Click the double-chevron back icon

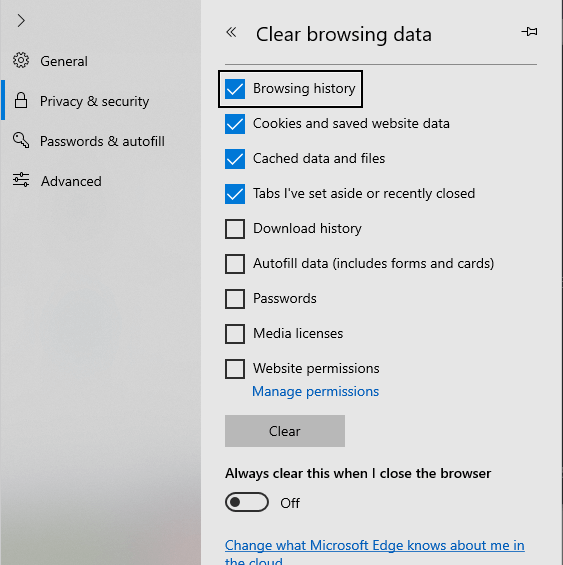pyautogui.click(x=231, y=32)
